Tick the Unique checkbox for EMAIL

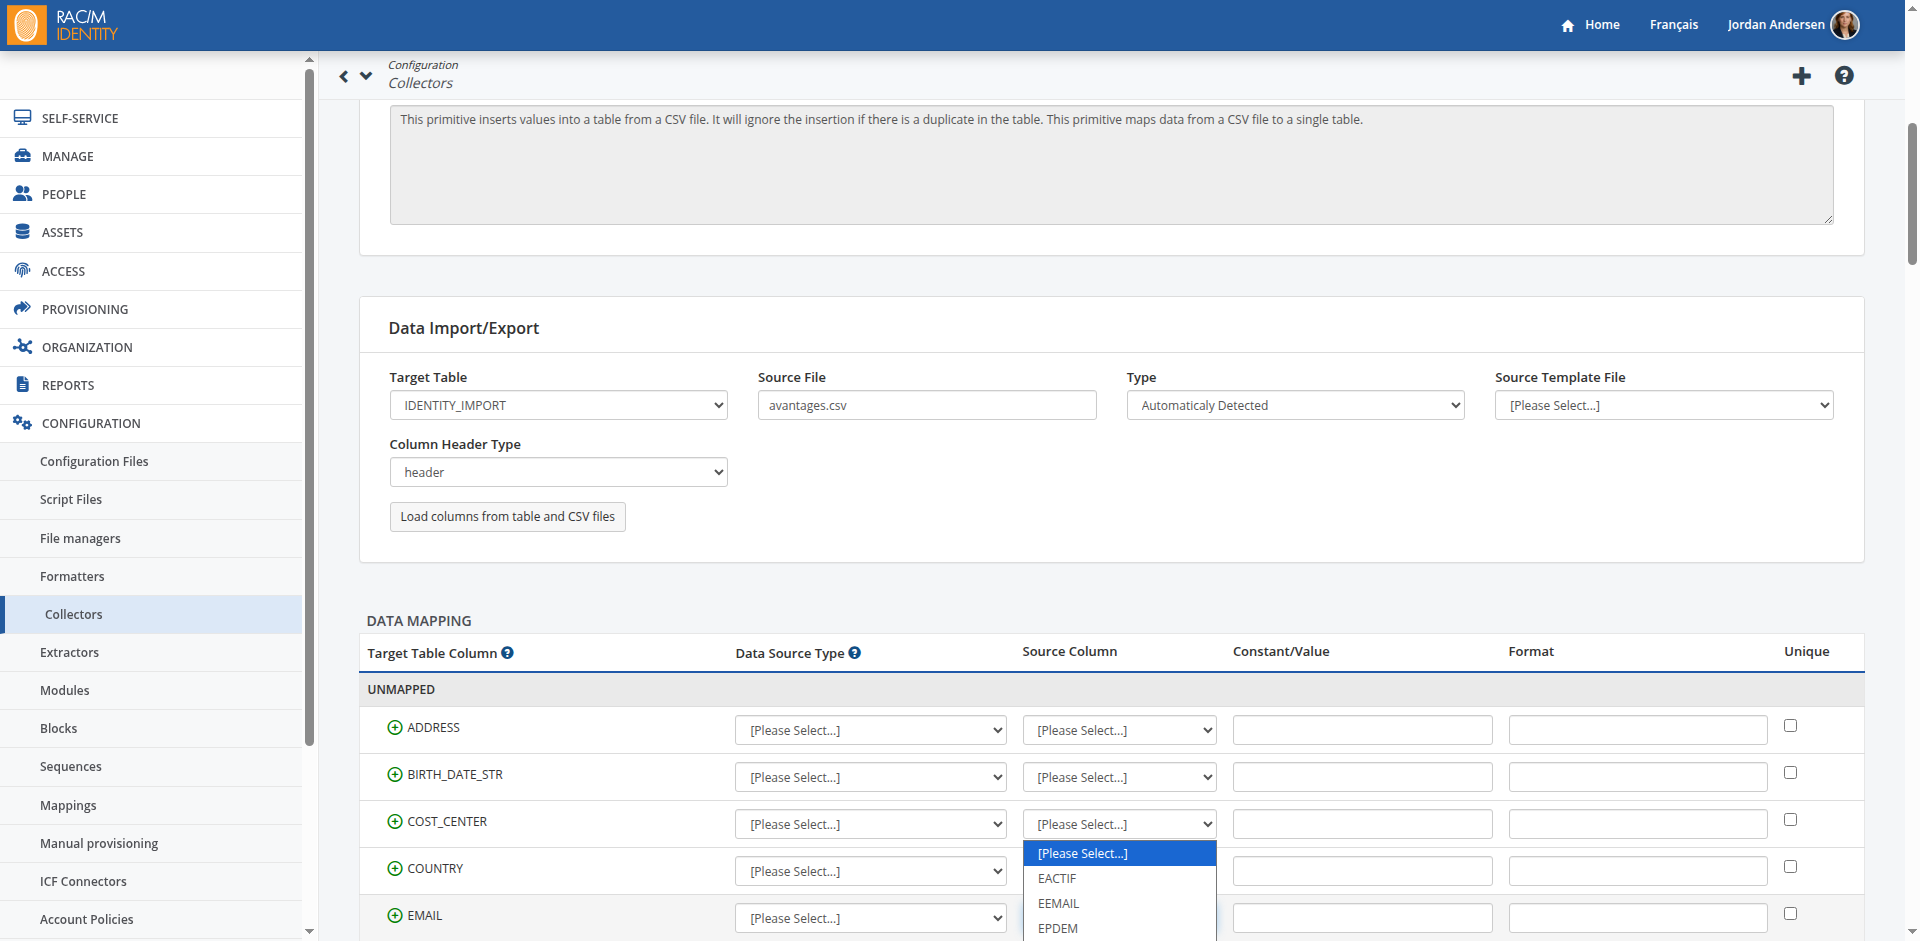click(1790, 914)
